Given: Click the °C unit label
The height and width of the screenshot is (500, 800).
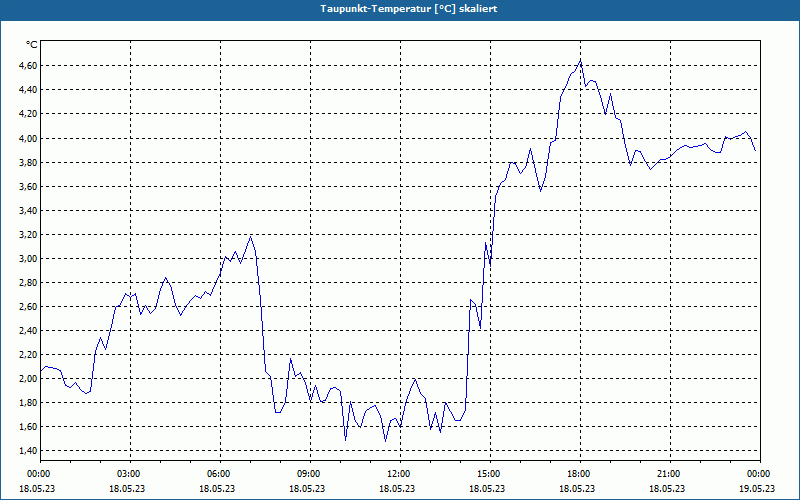Looking at the screenshot, I should (x=32, y=45).
